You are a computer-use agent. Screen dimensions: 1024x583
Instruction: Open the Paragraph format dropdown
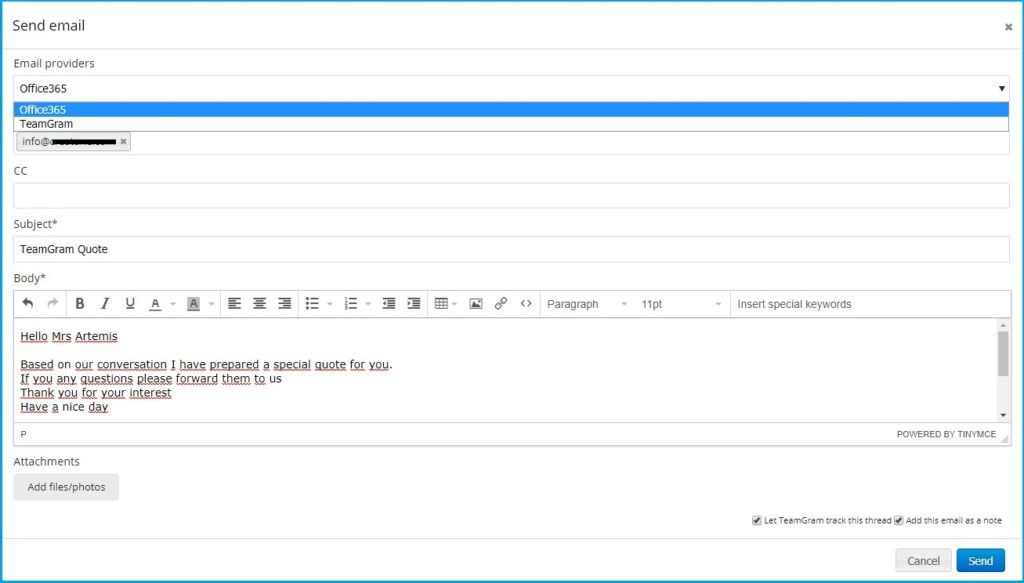pyautogui.click(x=586, y=304)
